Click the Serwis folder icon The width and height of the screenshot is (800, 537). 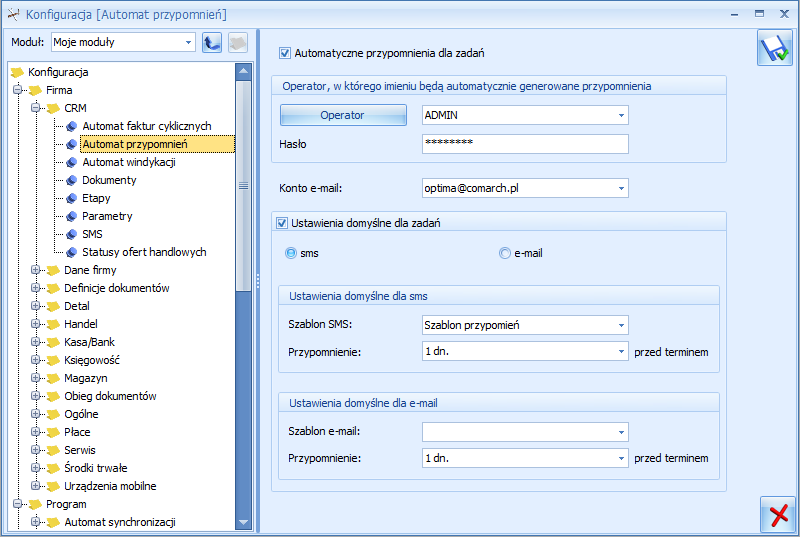click(53, 450)
